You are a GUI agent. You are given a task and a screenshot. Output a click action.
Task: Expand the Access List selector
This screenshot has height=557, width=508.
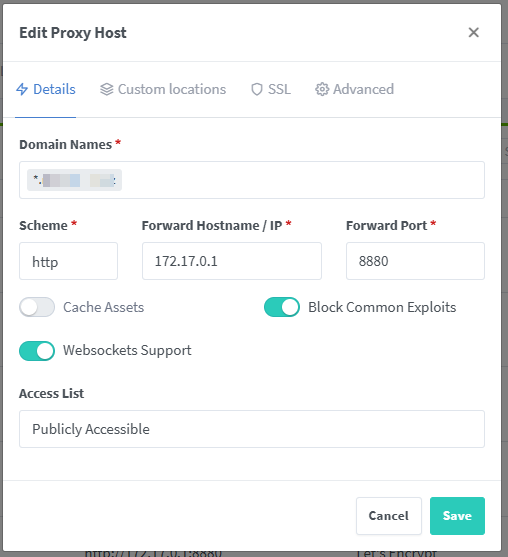(252, 429)
